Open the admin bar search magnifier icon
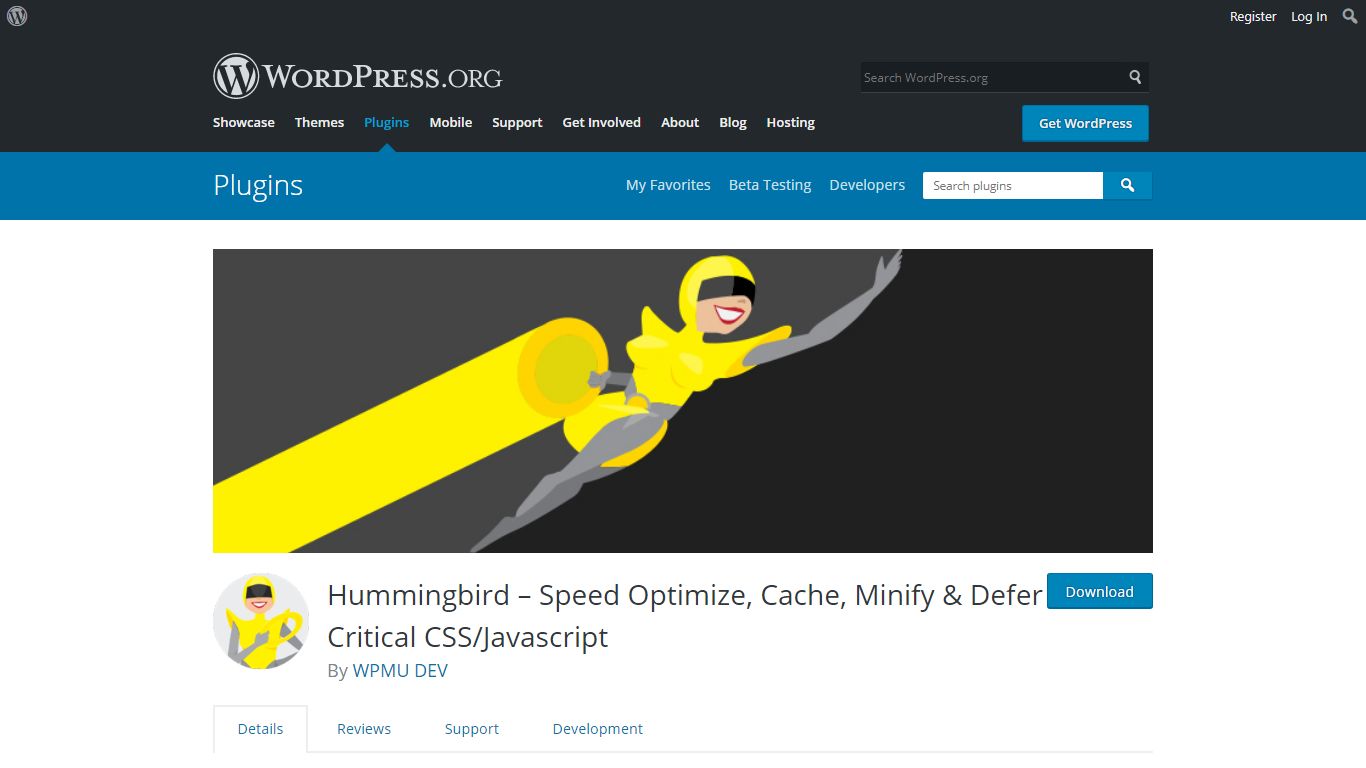The height and width of the screenshot is (768, 1366). click(x=1350, y=16)
